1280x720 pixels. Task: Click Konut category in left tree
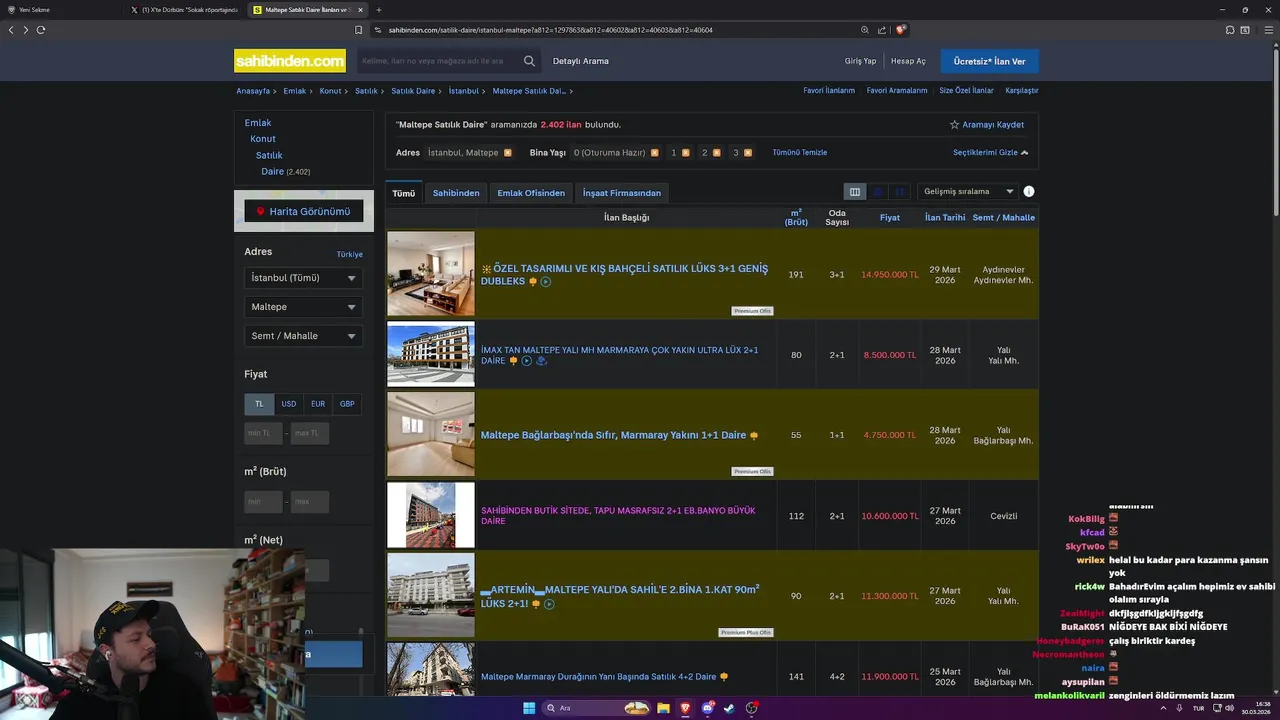click(x=263, y=139)
